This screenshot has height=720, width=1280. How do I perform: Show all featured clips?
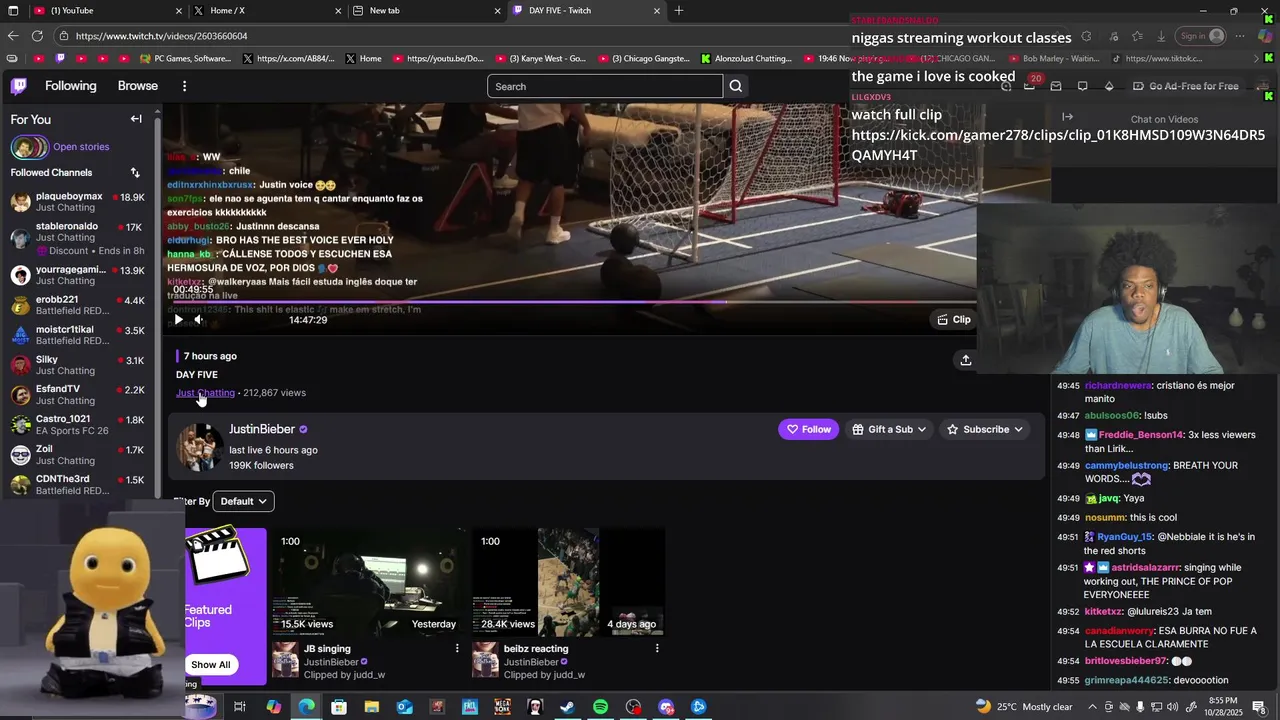click(x=210, y=665)
